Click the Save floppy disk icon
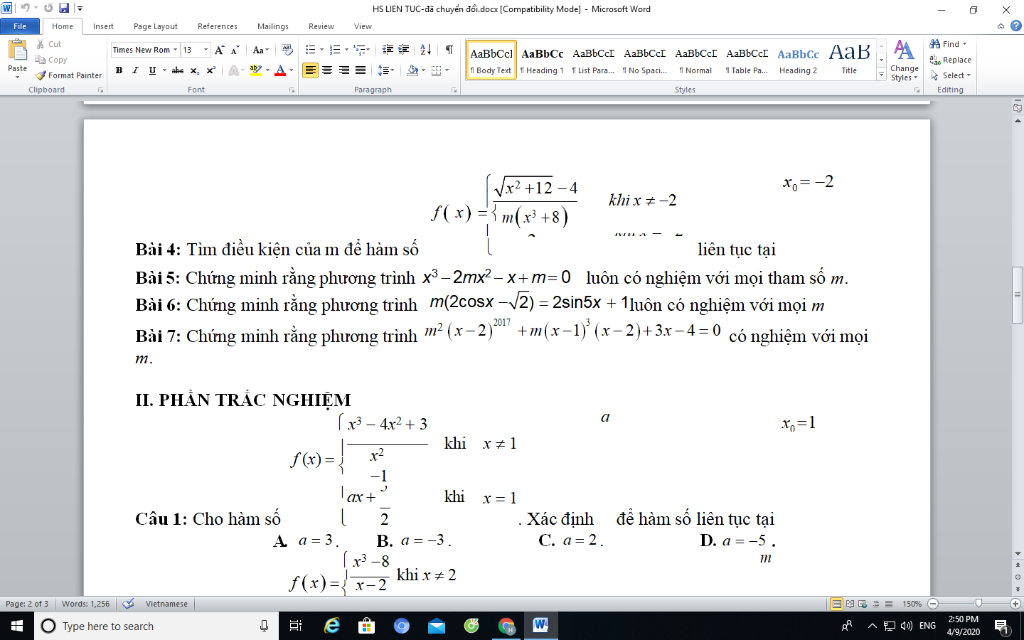This screenshot has height=640, width=1024. pos(64,8)
